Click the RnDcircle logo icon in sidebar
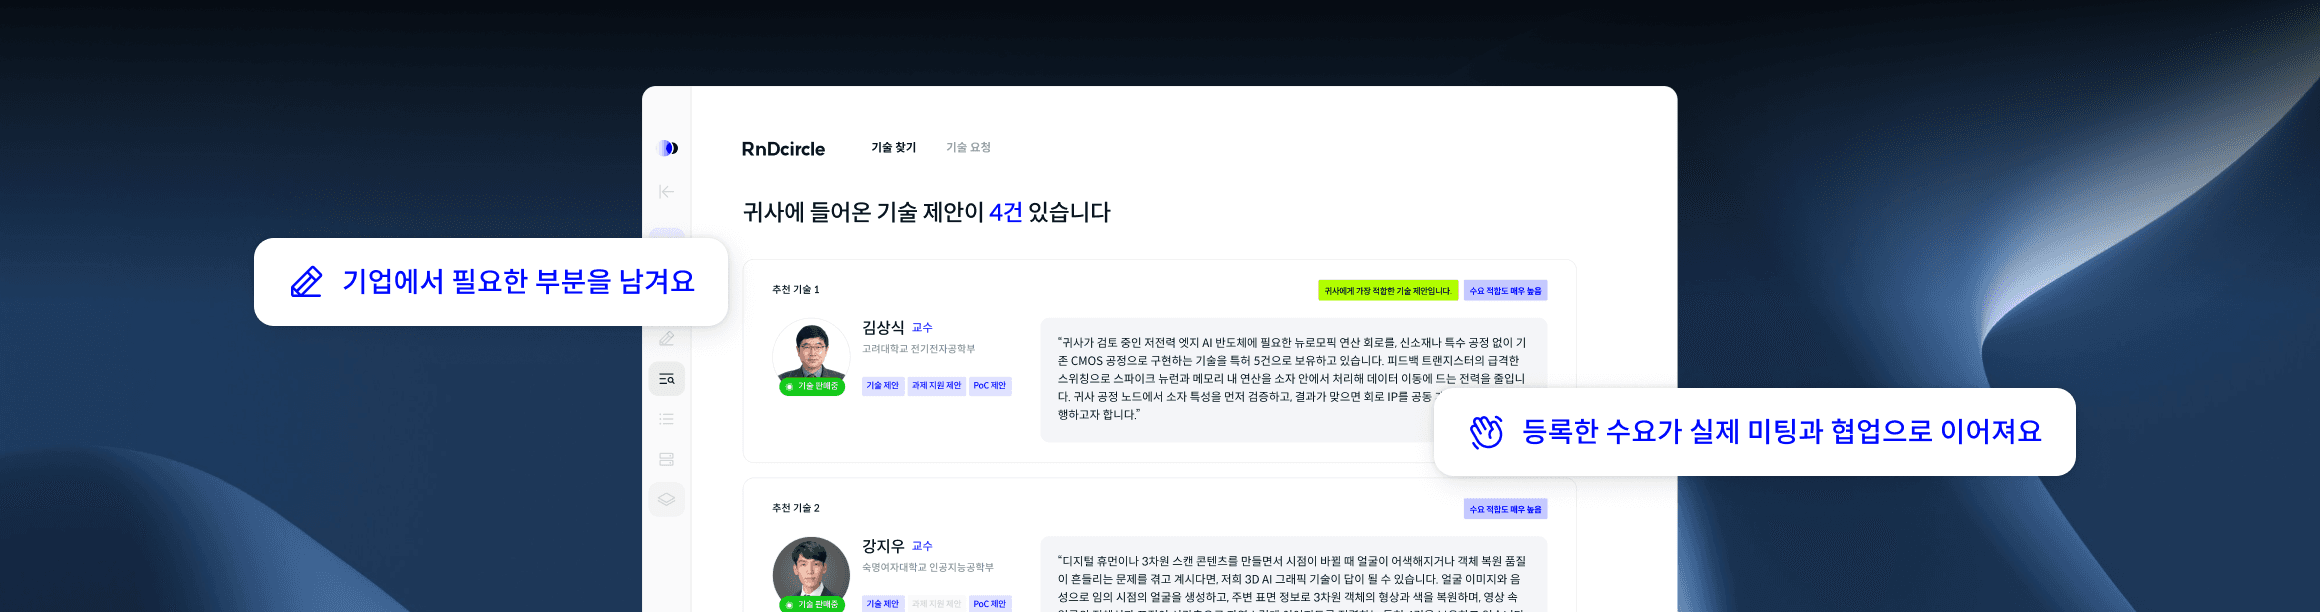The image size is (2320, 612). pyautogui.click(x=668, y=148)
